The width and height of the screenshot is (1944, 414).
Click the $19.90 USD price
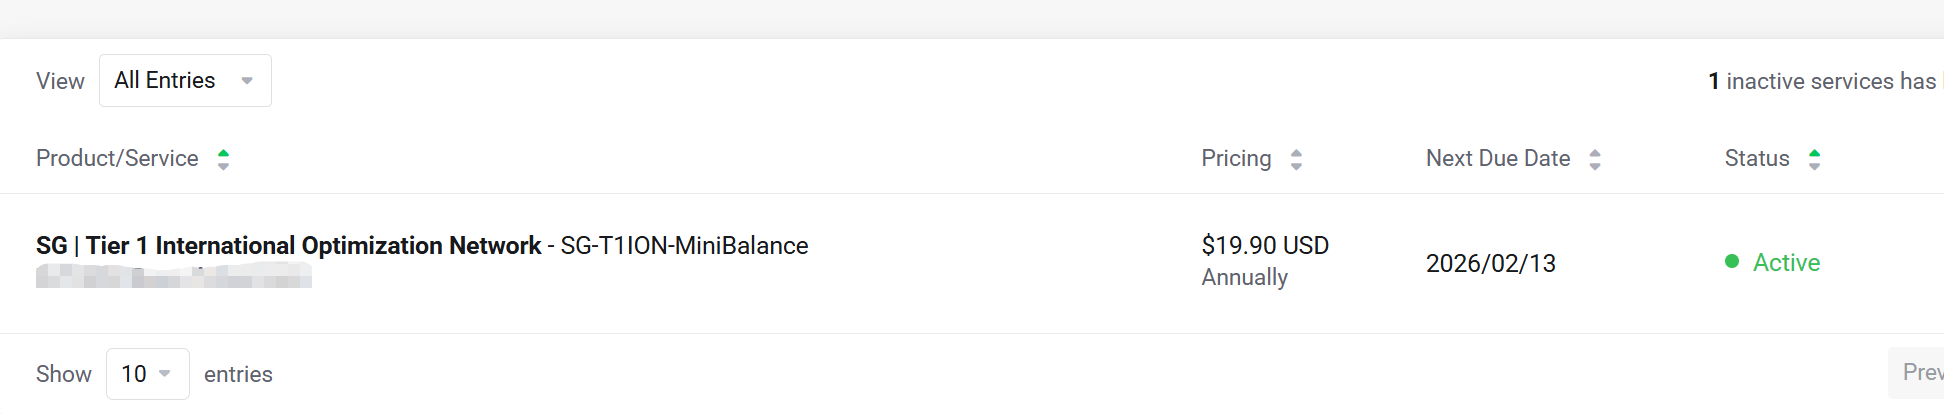tap(1265, 246)
